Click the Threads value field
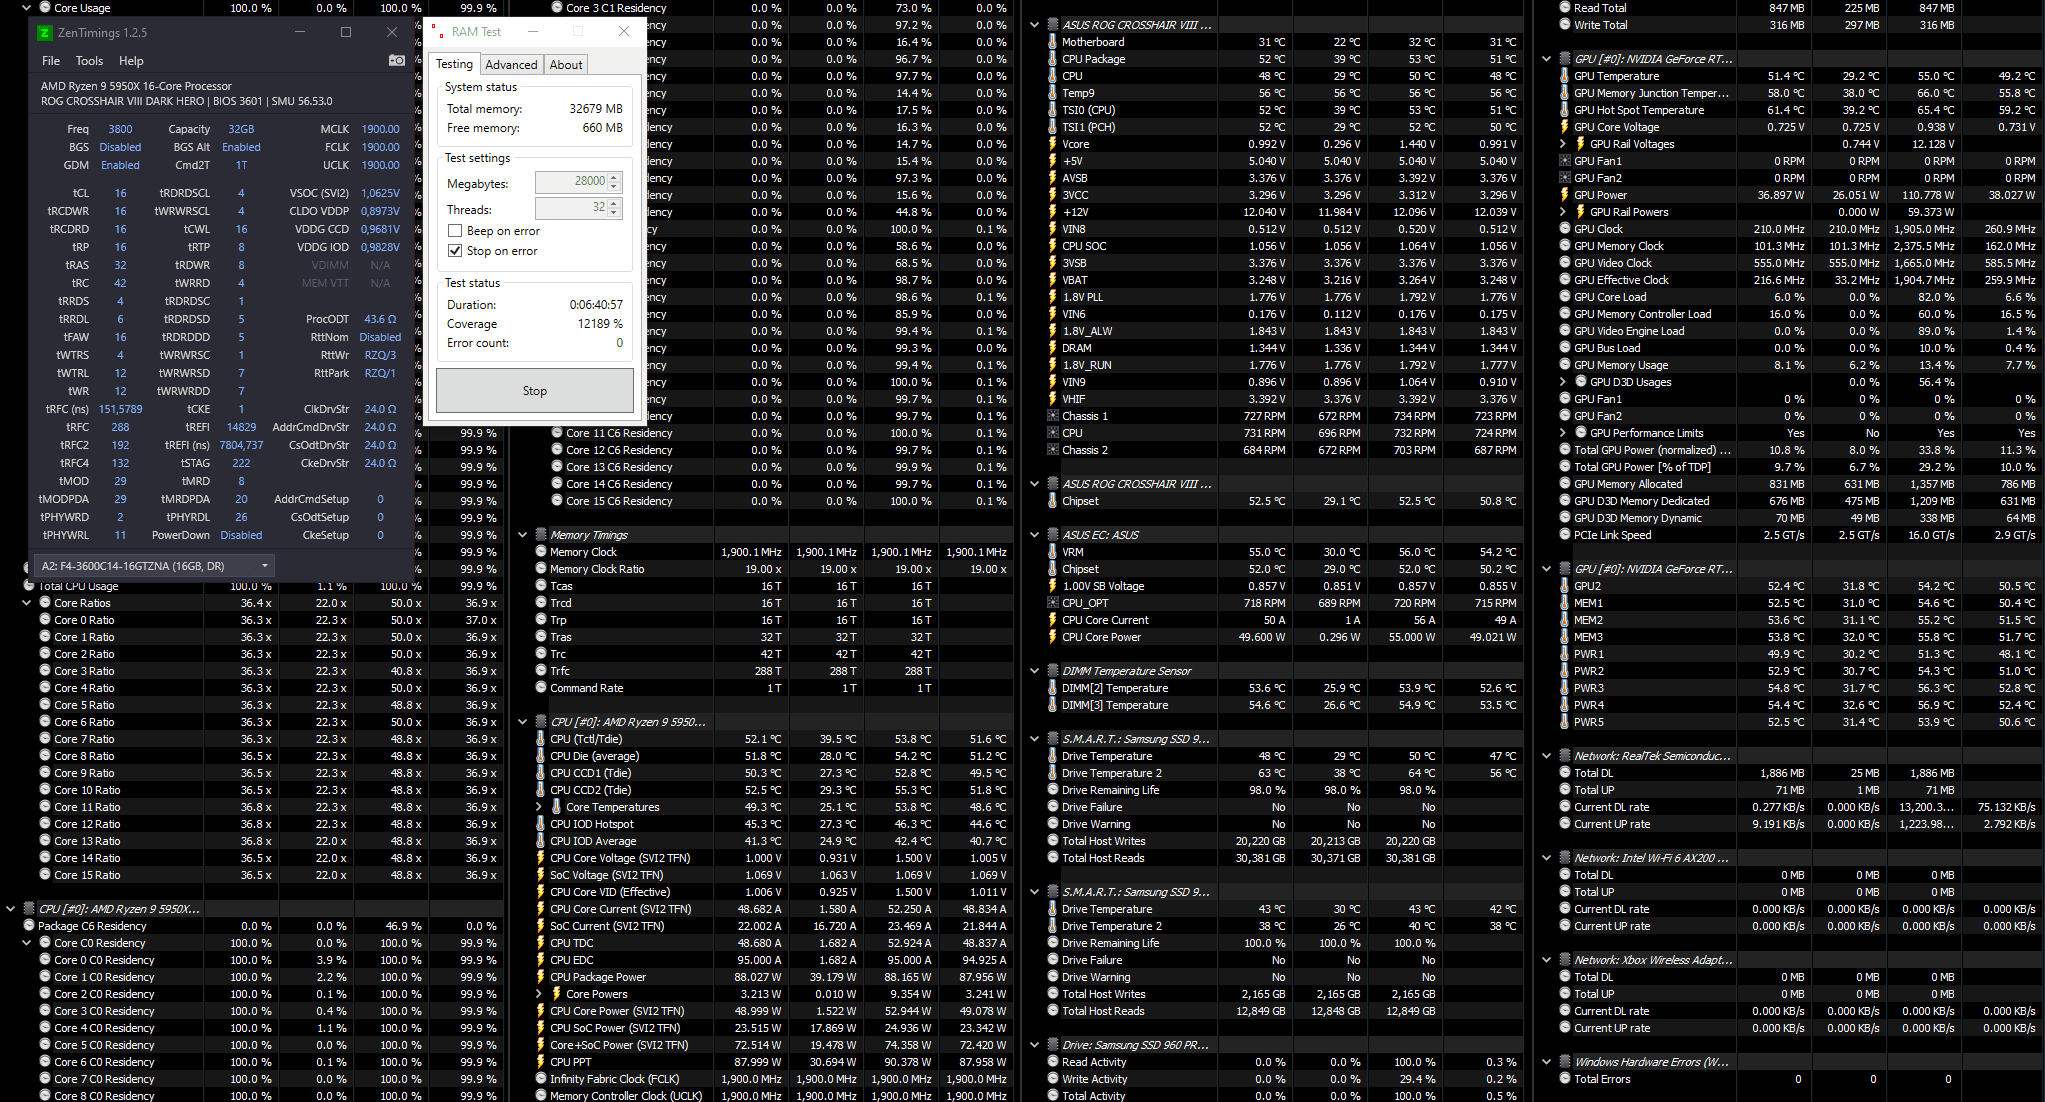 point(572,208)
